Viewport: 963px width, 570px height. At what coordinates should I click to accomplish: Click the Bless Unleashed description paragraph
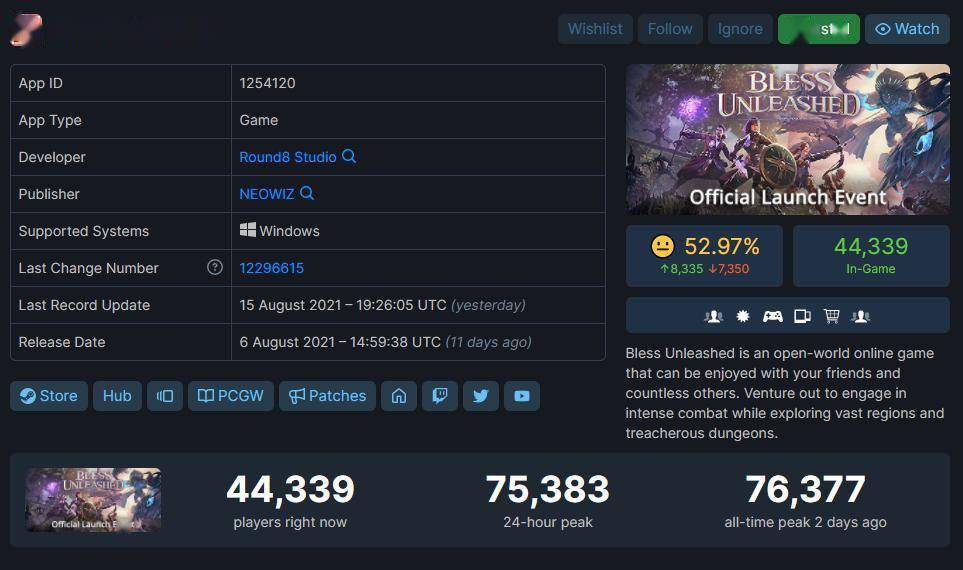pos(785,393)
